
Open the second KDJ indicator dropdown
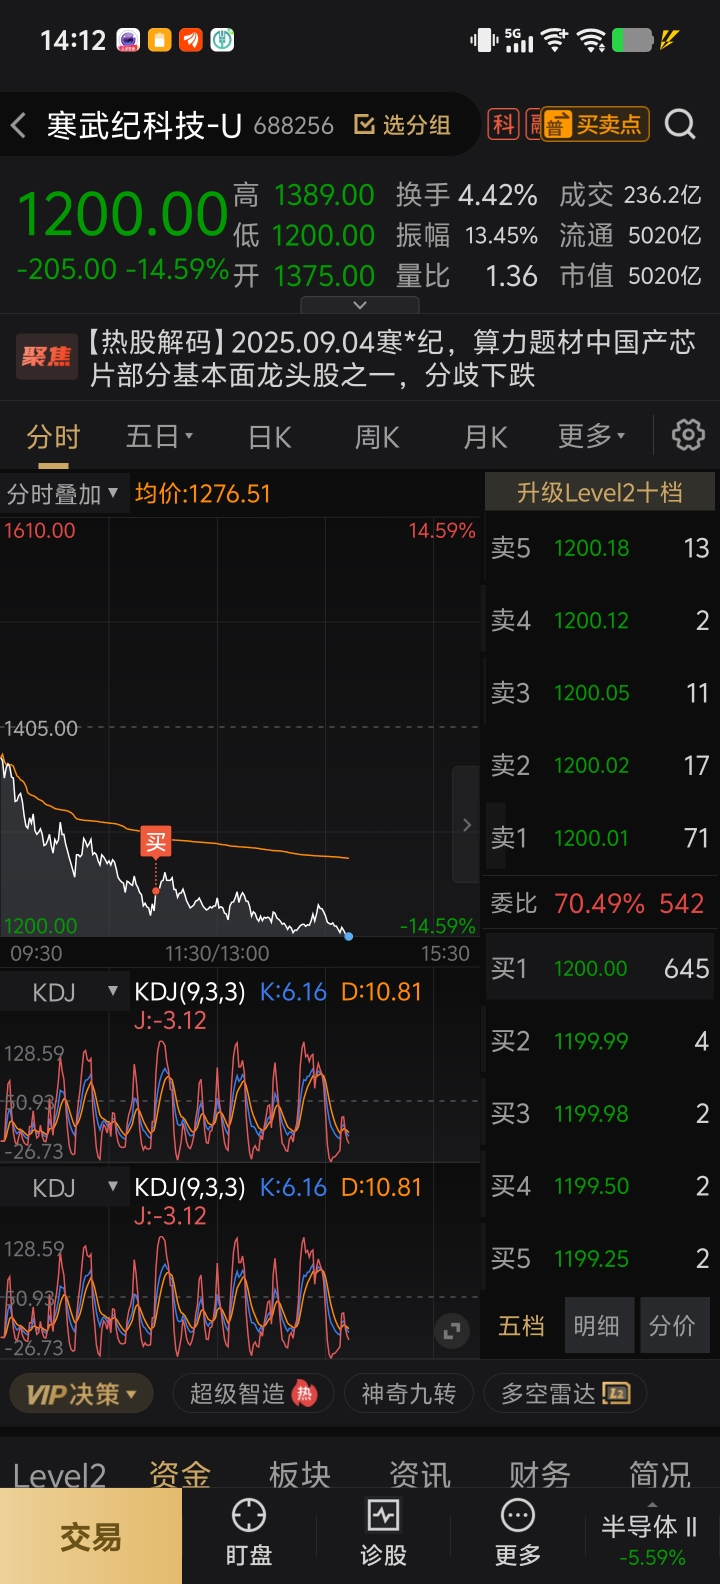[64, 1187]
